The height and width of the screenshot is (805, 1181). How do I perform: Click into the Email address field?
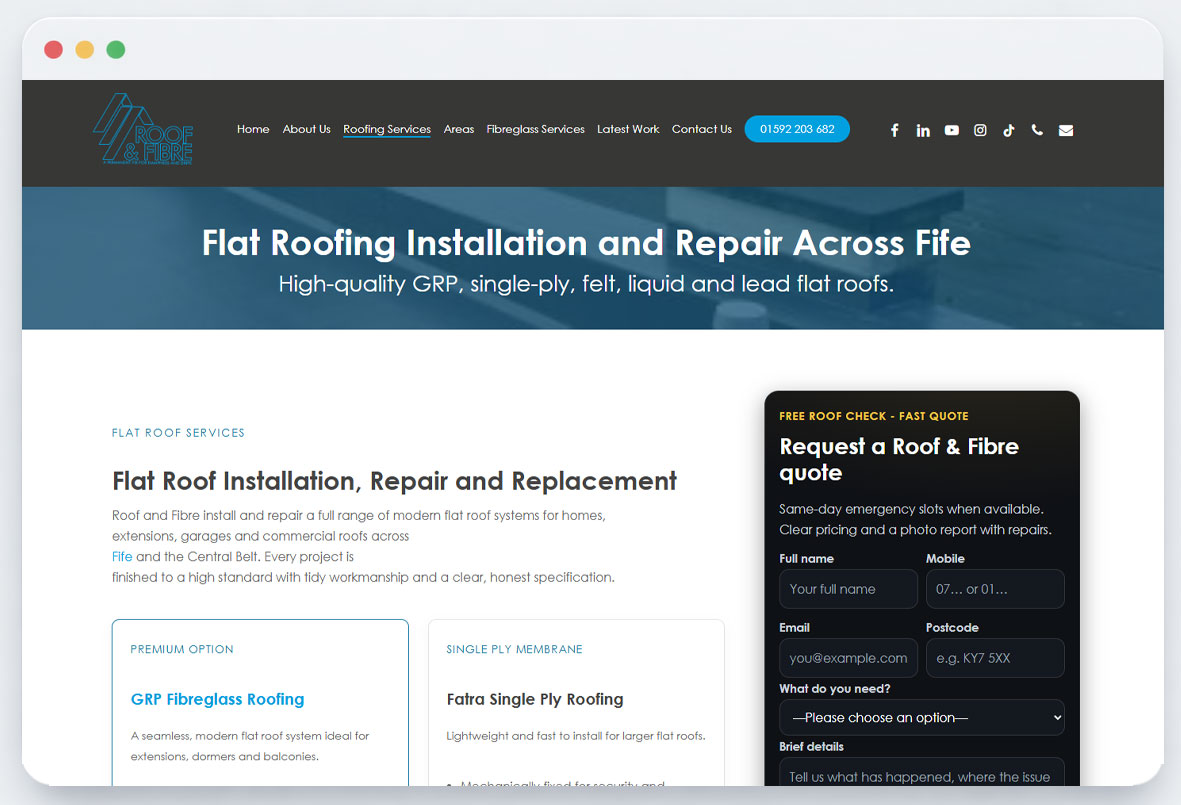click(x=848, y=658)
